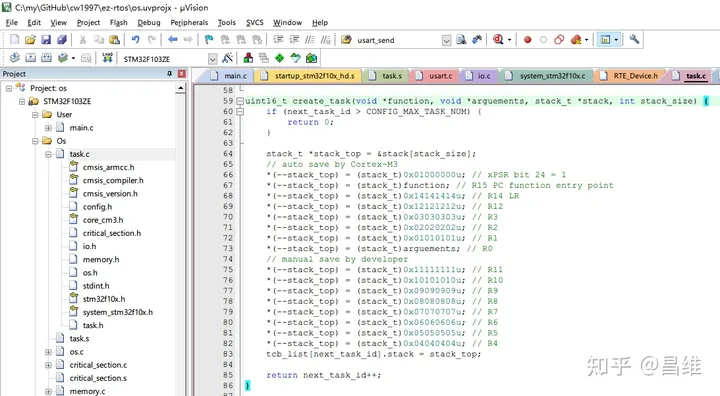Collapse the Os folder group
This screenshot has height=396, width=720.
pos(35,141)
